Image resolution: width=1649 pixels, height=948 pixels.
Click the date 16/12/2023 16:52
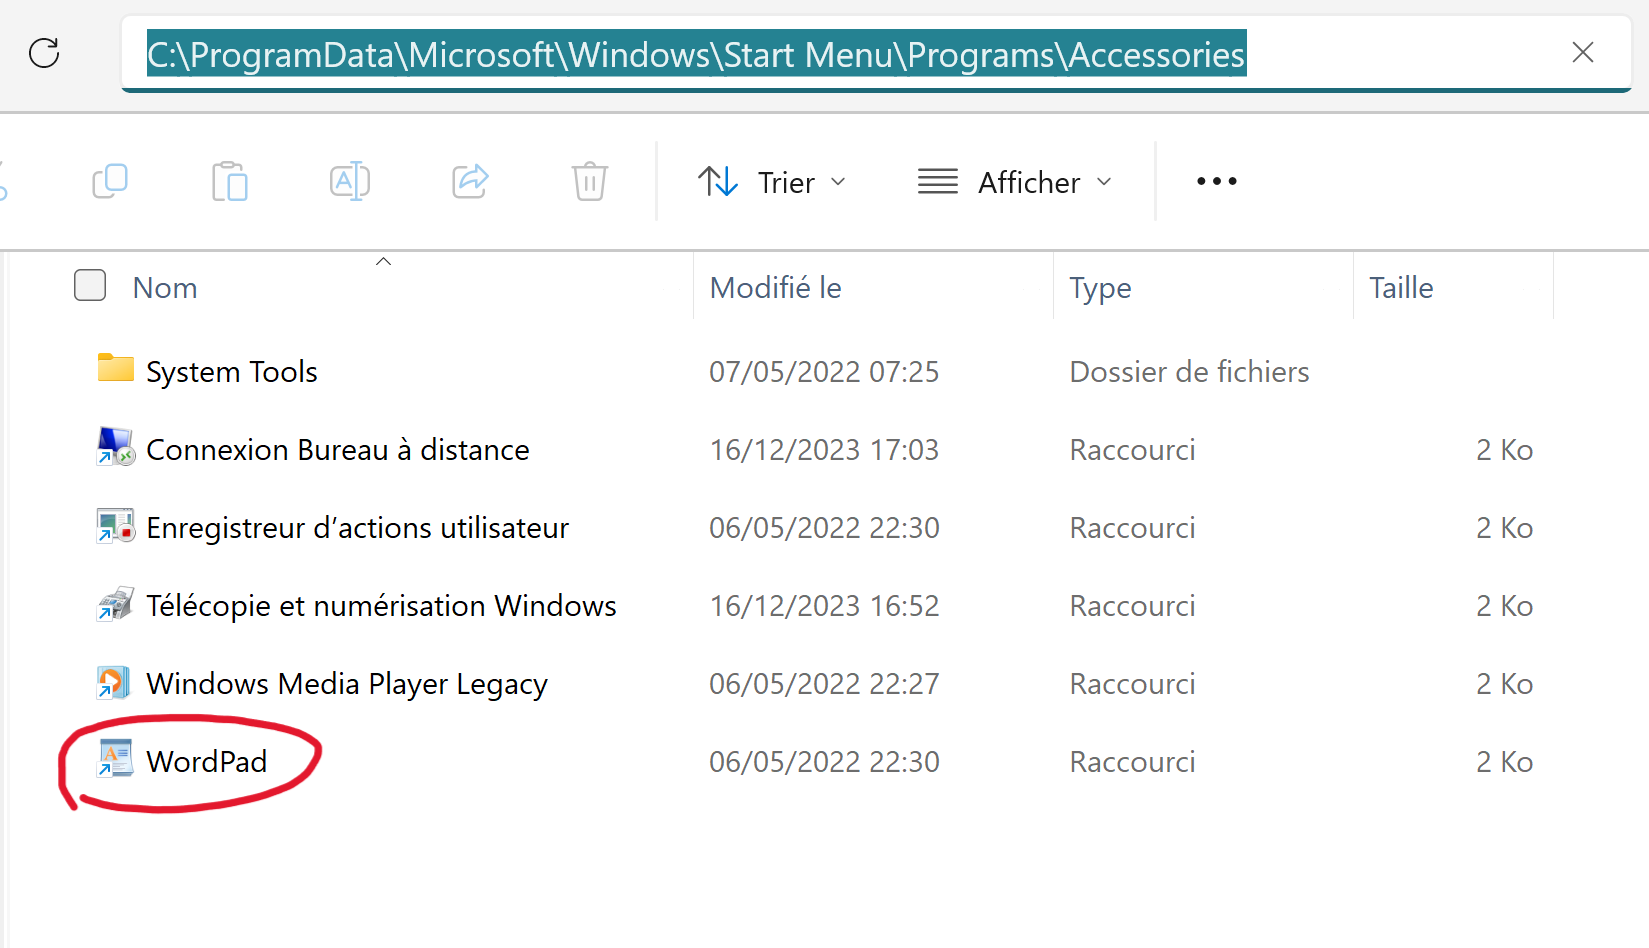tap(824, 606)
